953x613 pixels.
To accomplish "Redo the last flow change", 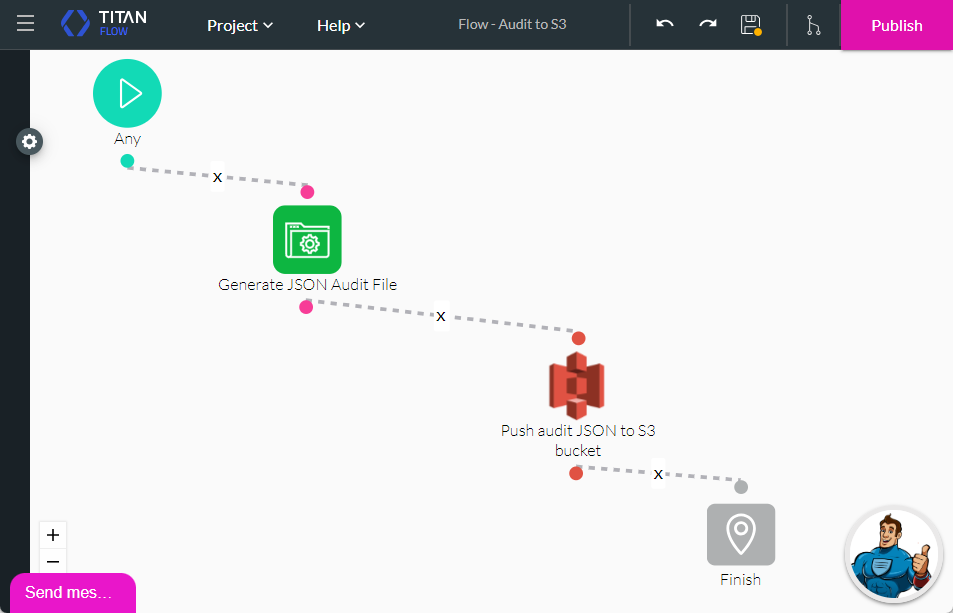I will pos(706,25).
